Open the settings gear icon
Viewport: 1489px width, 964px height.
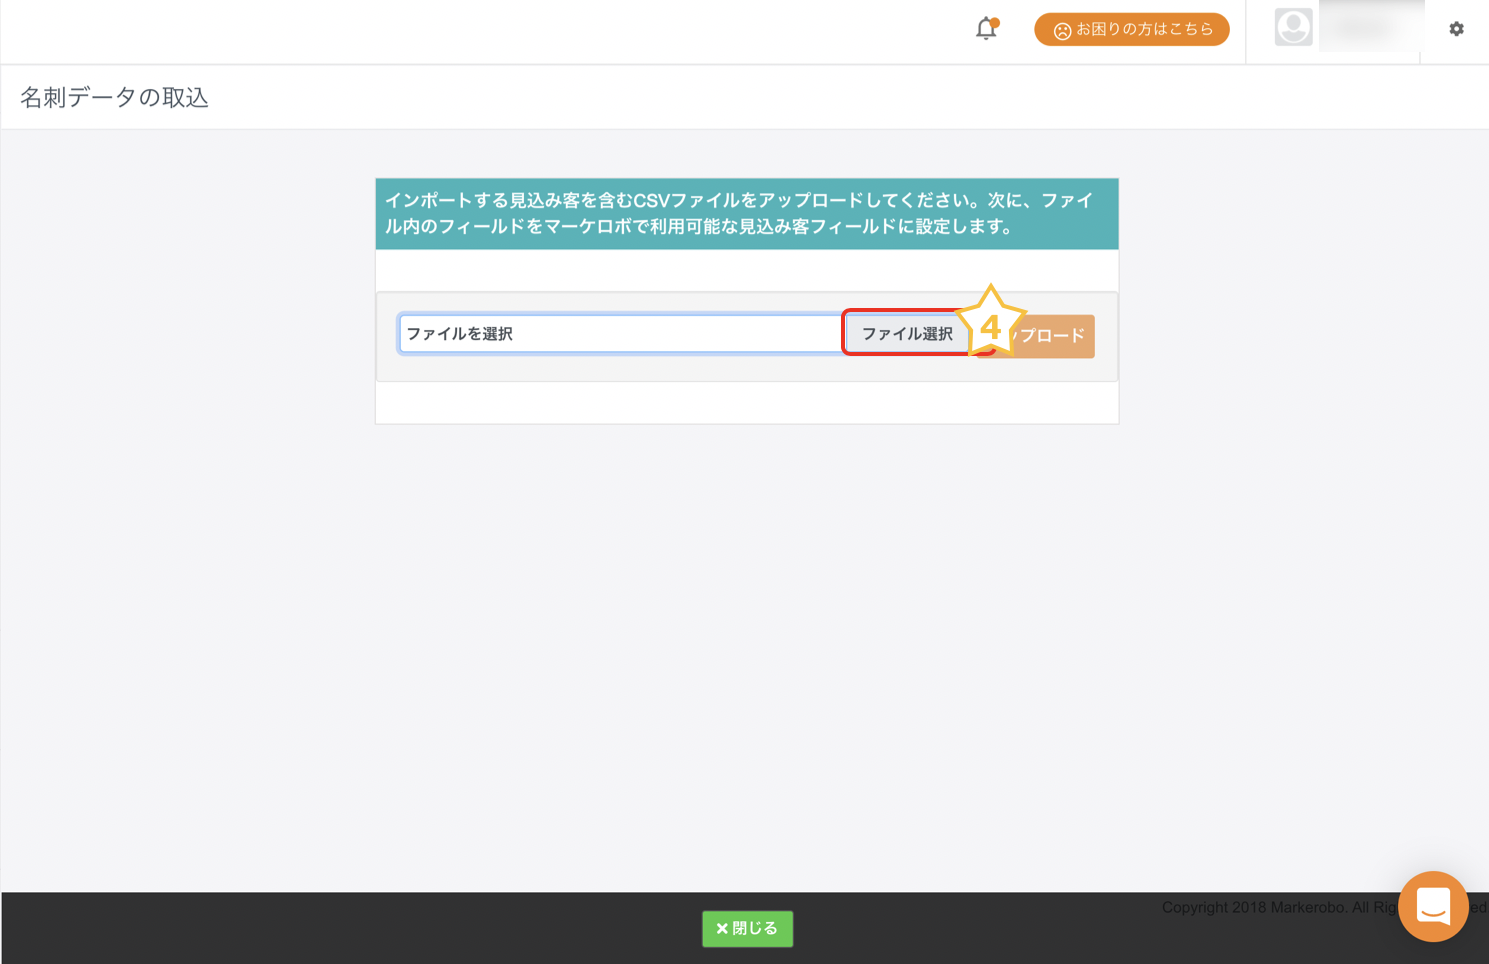tap(1456, 29)
